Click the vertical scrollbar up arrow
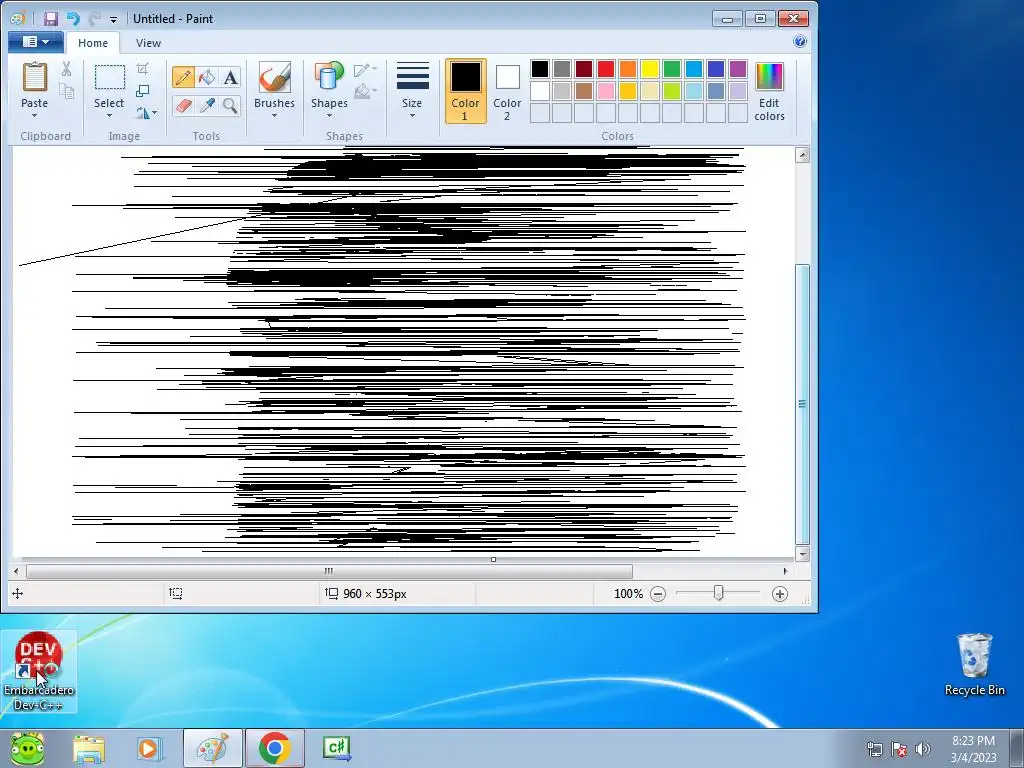This screenshot has height=768, width=1024. click(803, 155)
